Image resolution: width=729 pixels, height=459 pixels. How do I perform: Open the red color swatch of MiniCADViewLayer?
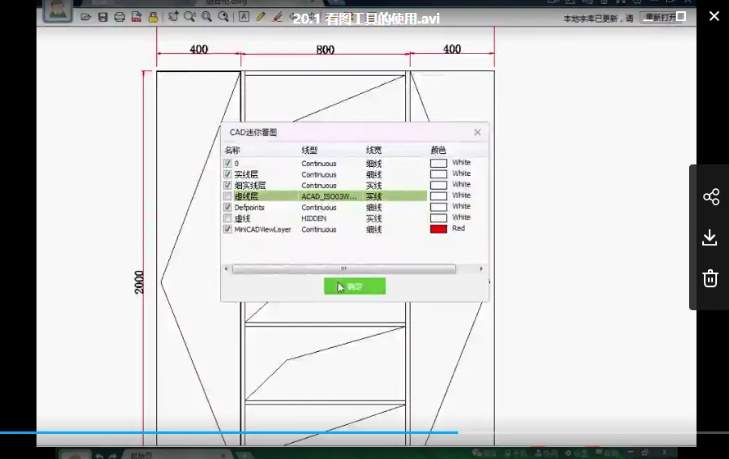tap(438, 229)
